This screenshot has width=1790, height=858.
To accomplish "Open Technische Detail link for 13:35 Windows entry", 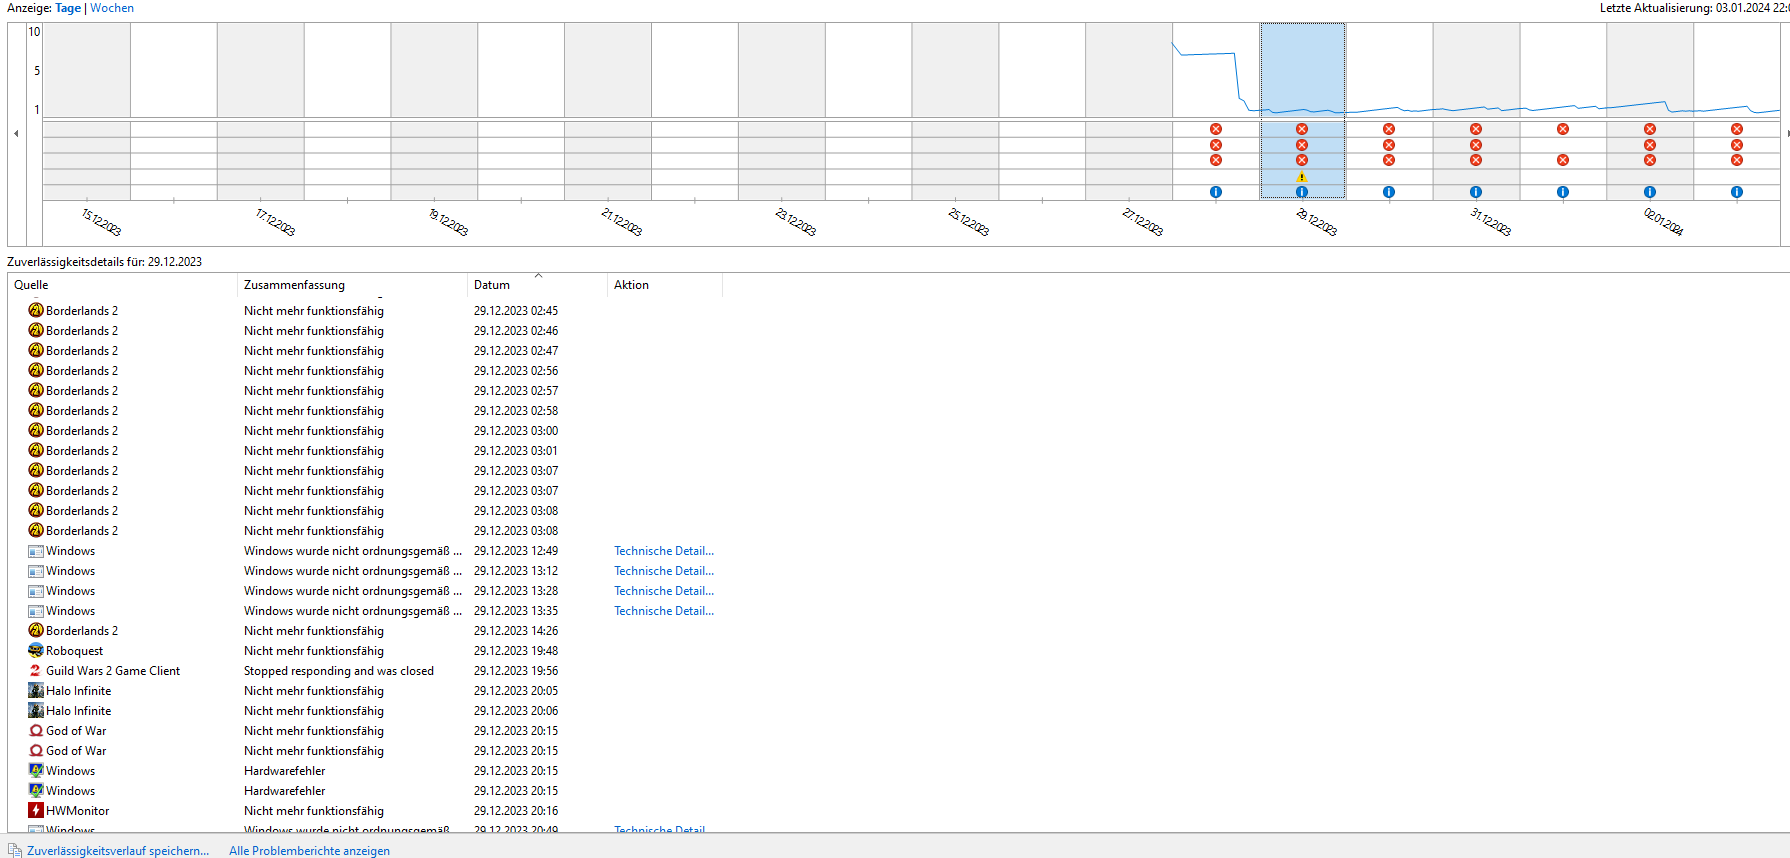I will tap(664, 611).
